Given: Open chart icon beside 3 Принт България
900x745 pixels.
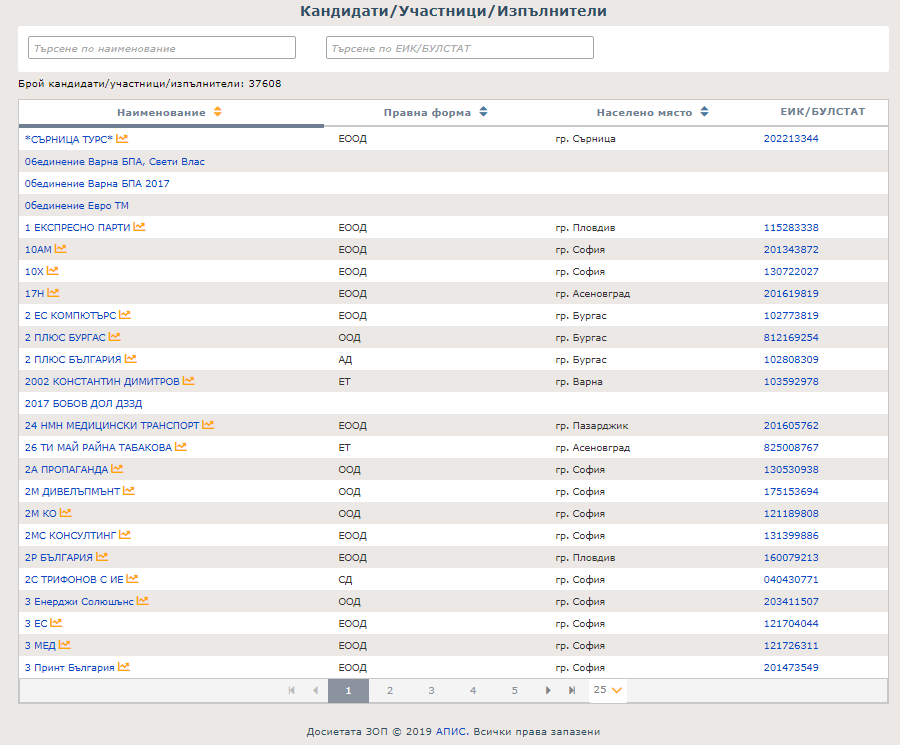Looking at the screenshot, I should click(x=124, y=667).
